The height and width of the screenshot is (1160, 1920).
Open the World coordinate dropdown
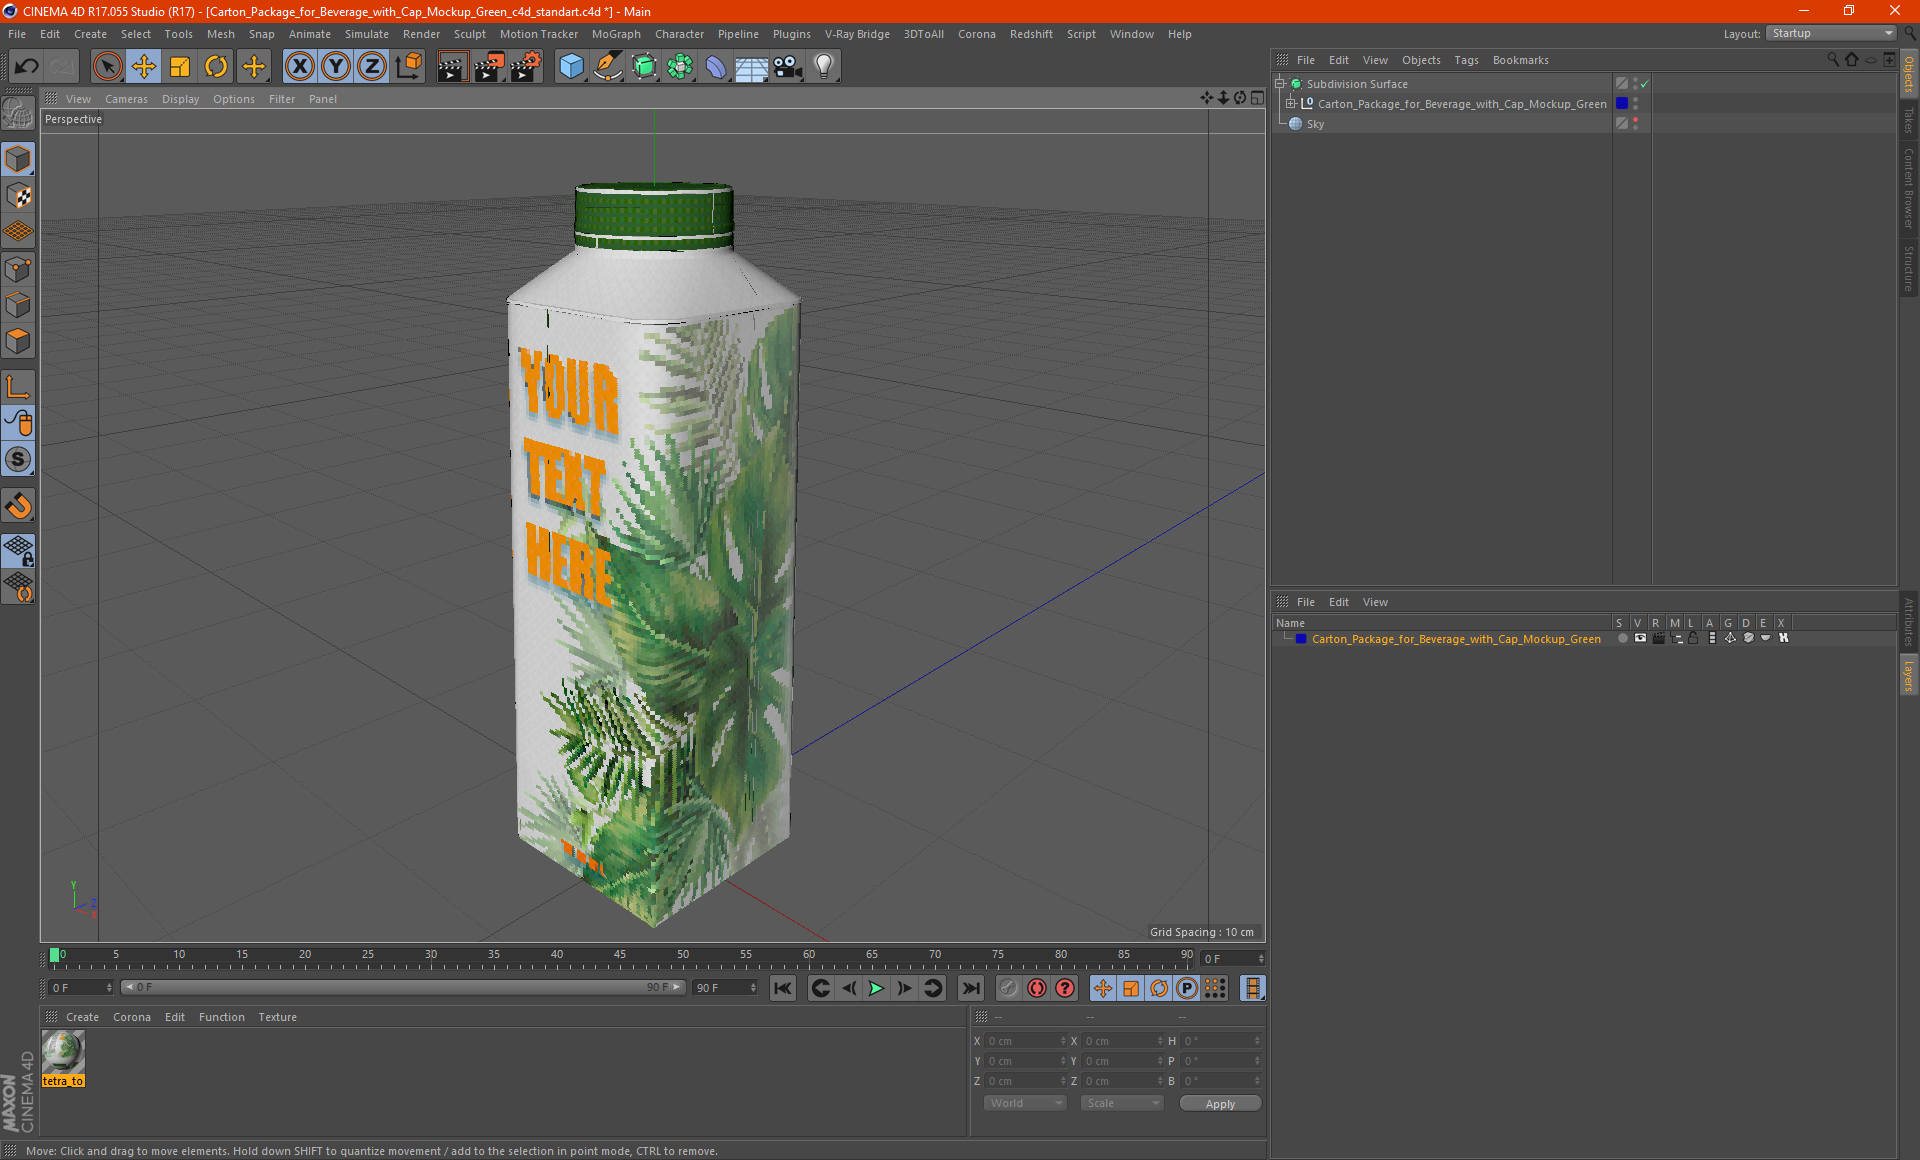[x=1024, y=1103]
